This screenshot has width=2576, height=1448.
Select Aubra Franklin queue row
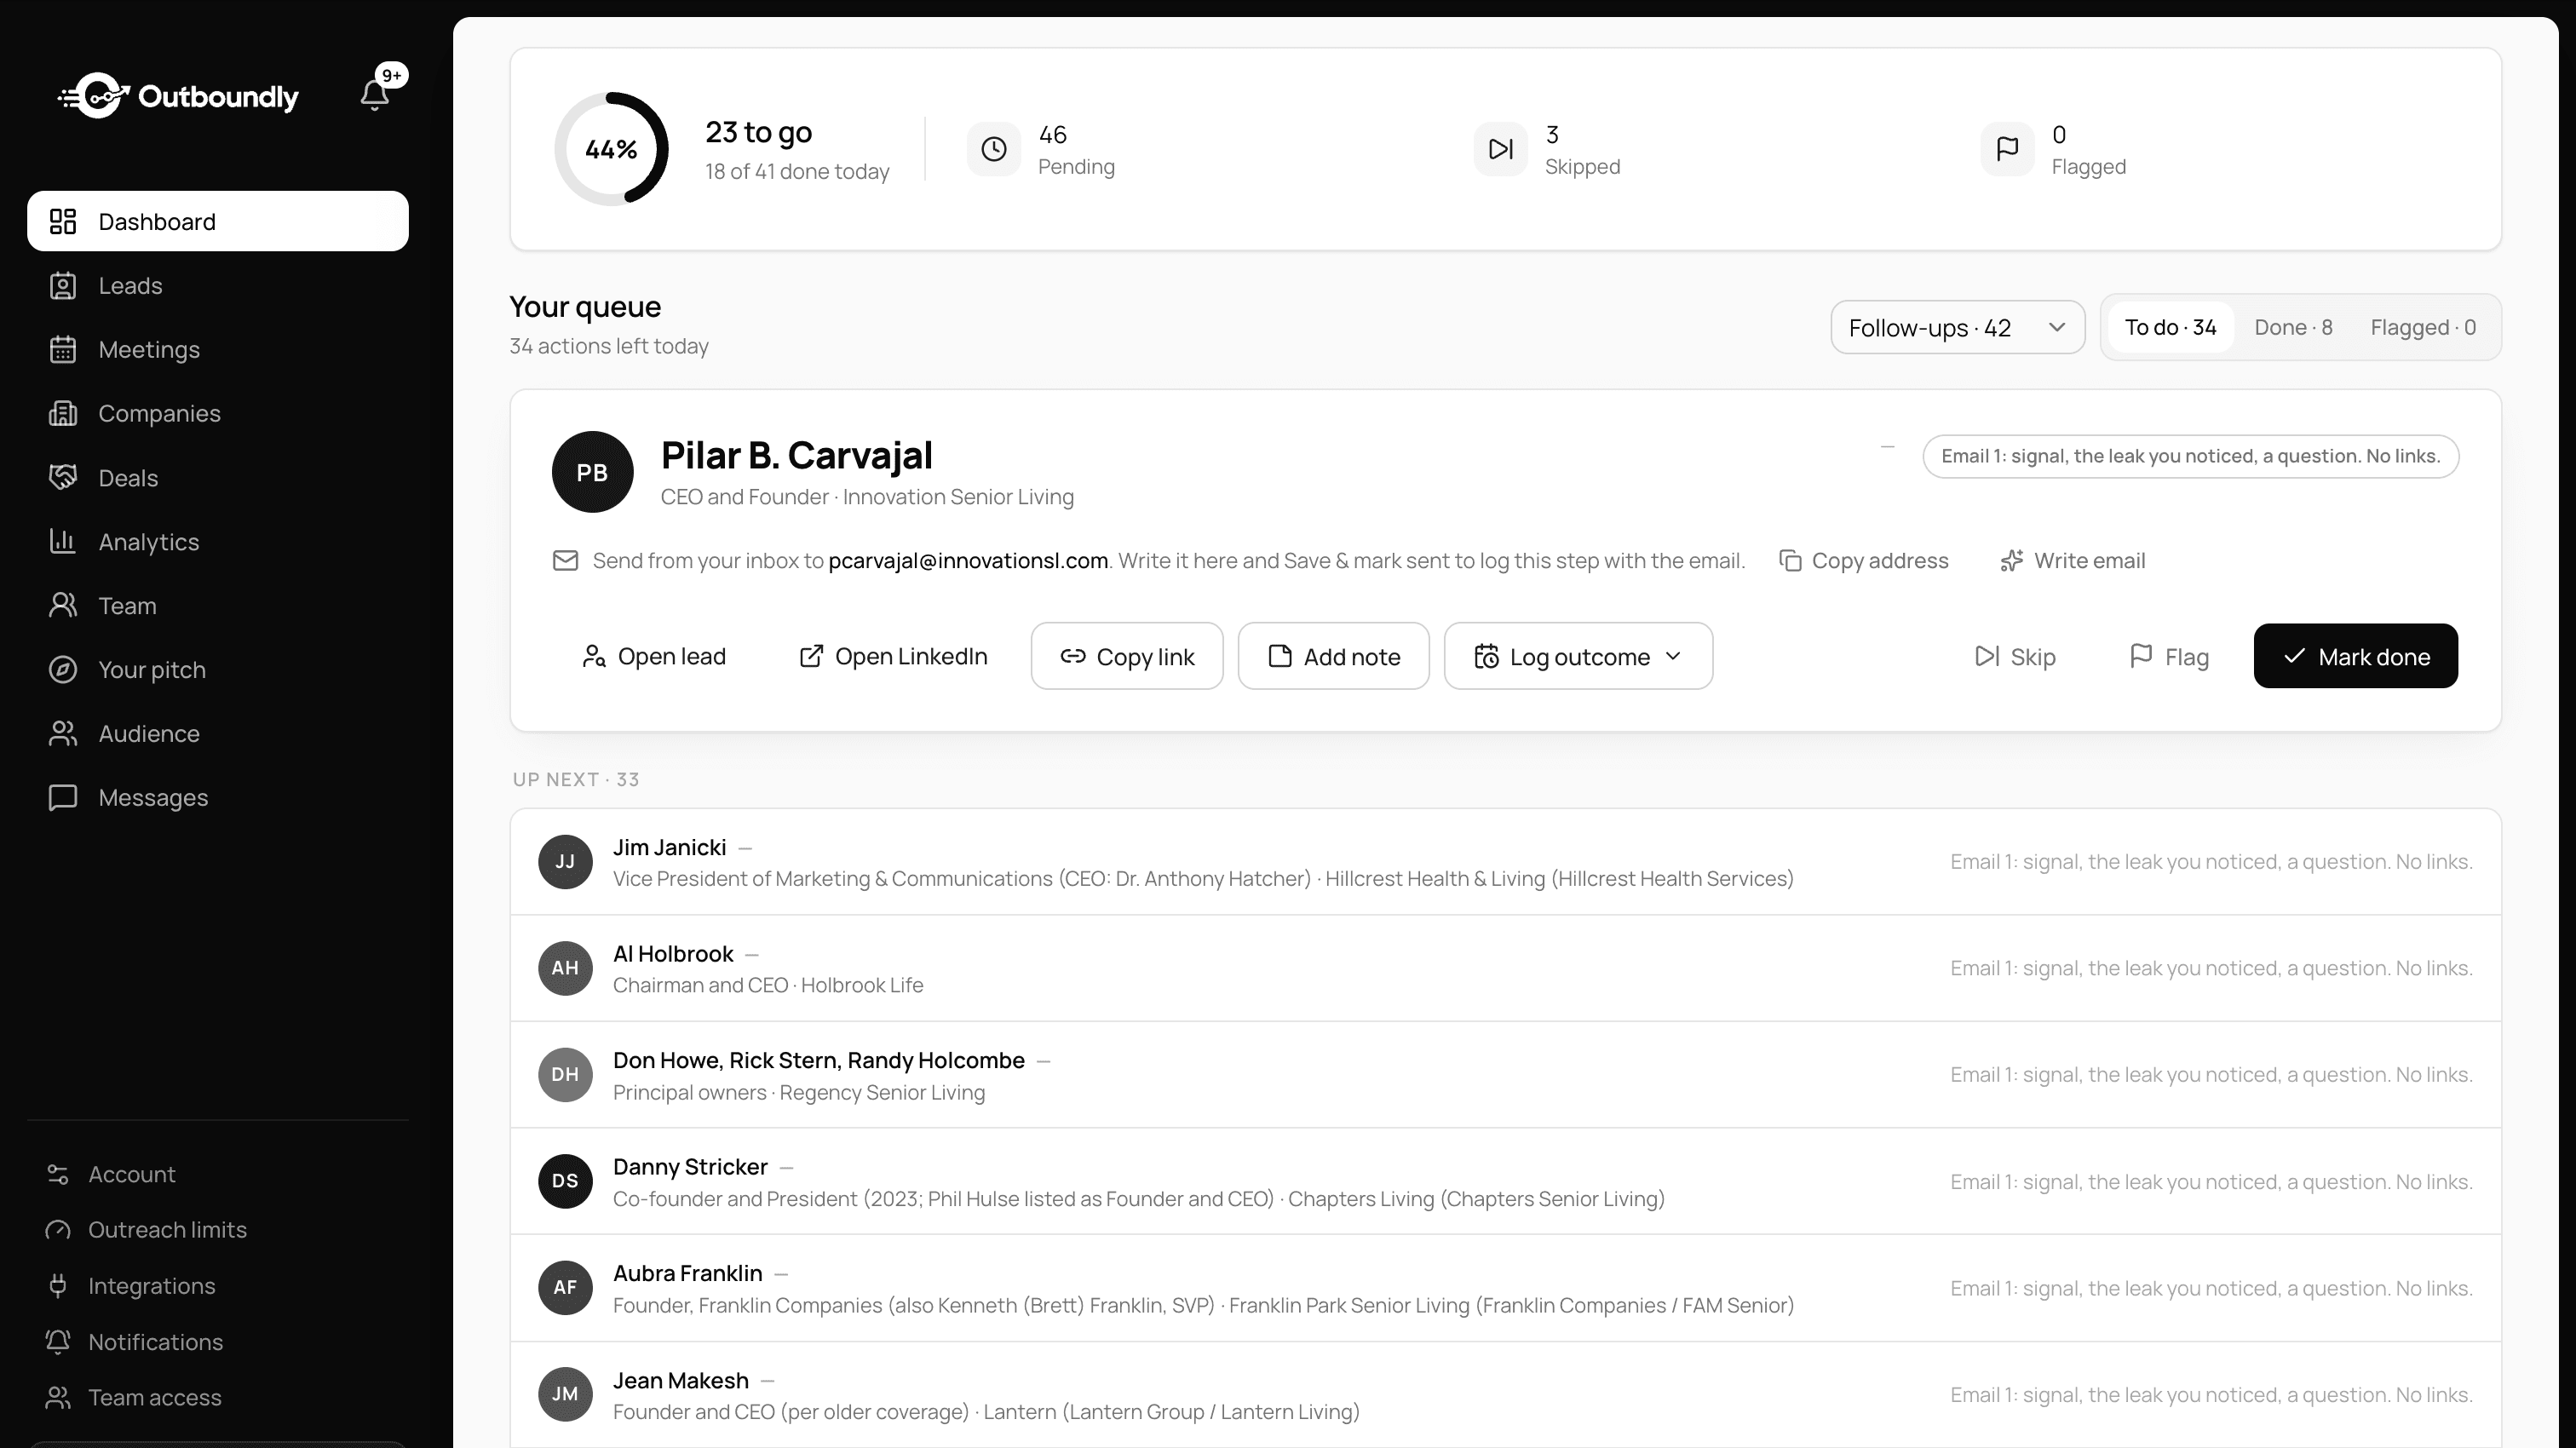click(x=1505, y=1288)
